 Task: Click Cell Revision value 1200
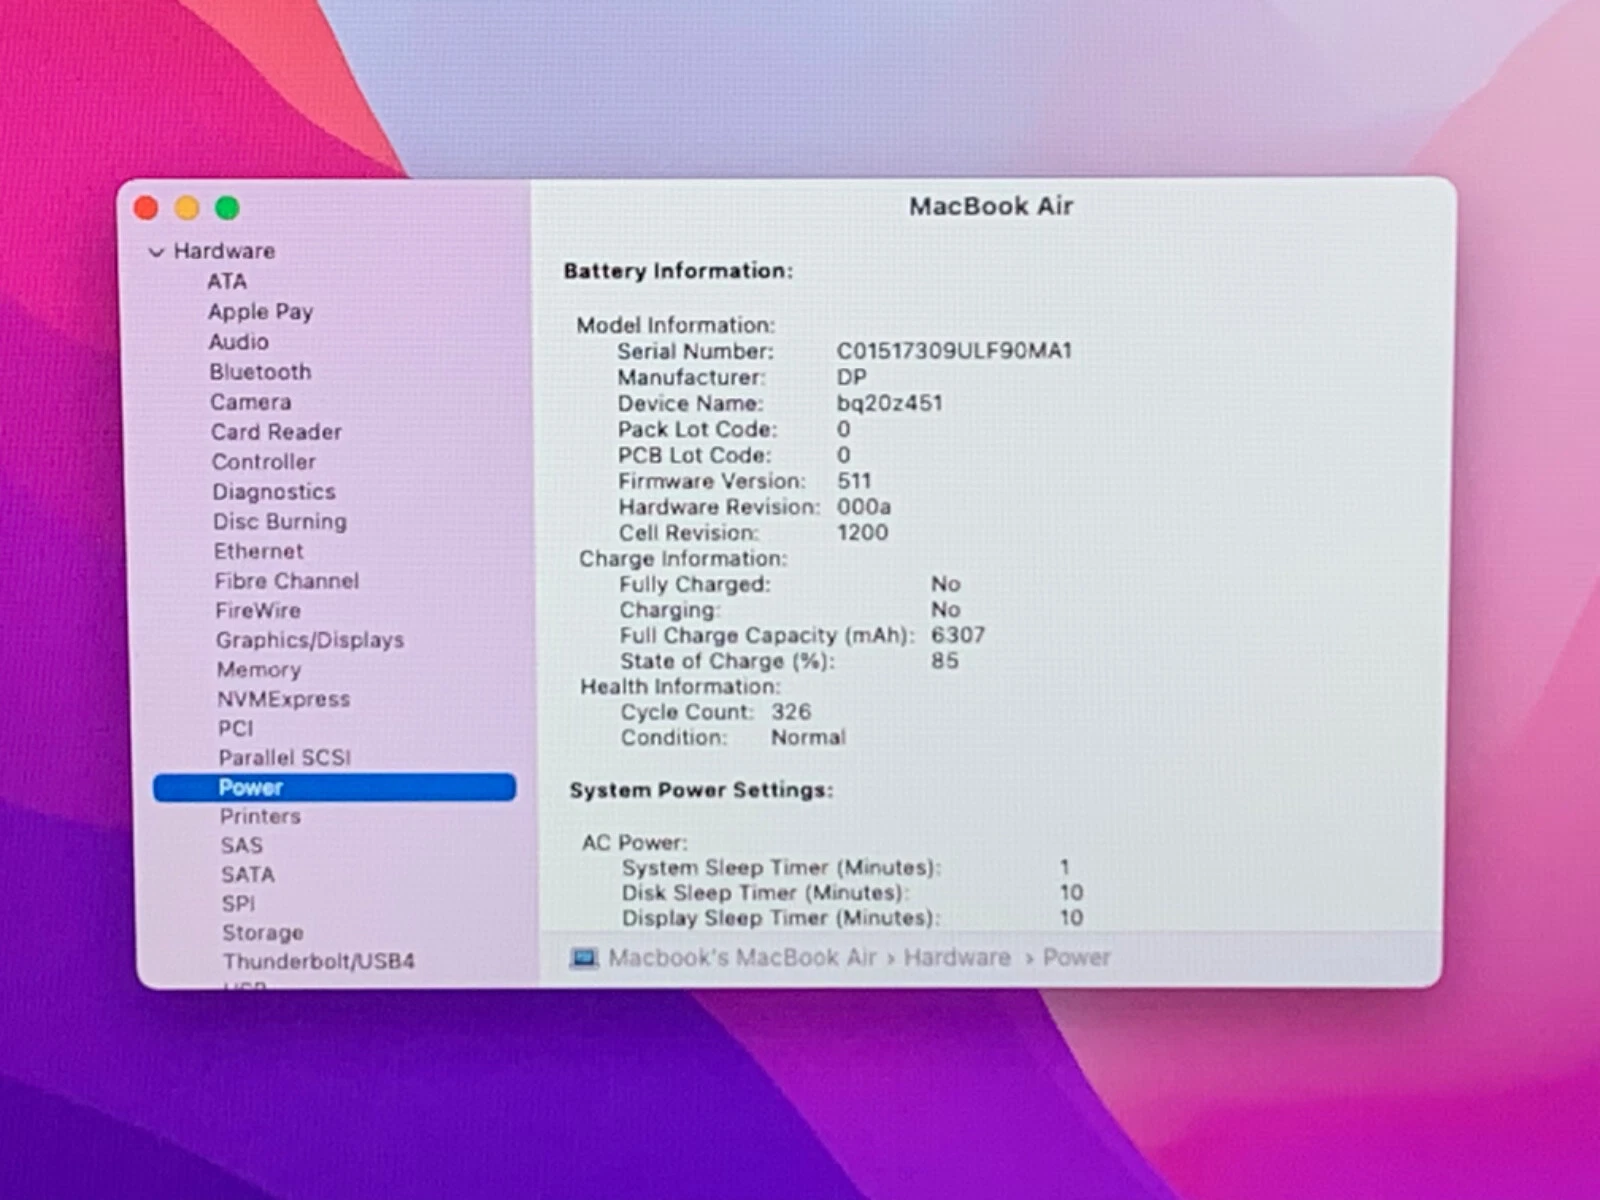(862, 533)
